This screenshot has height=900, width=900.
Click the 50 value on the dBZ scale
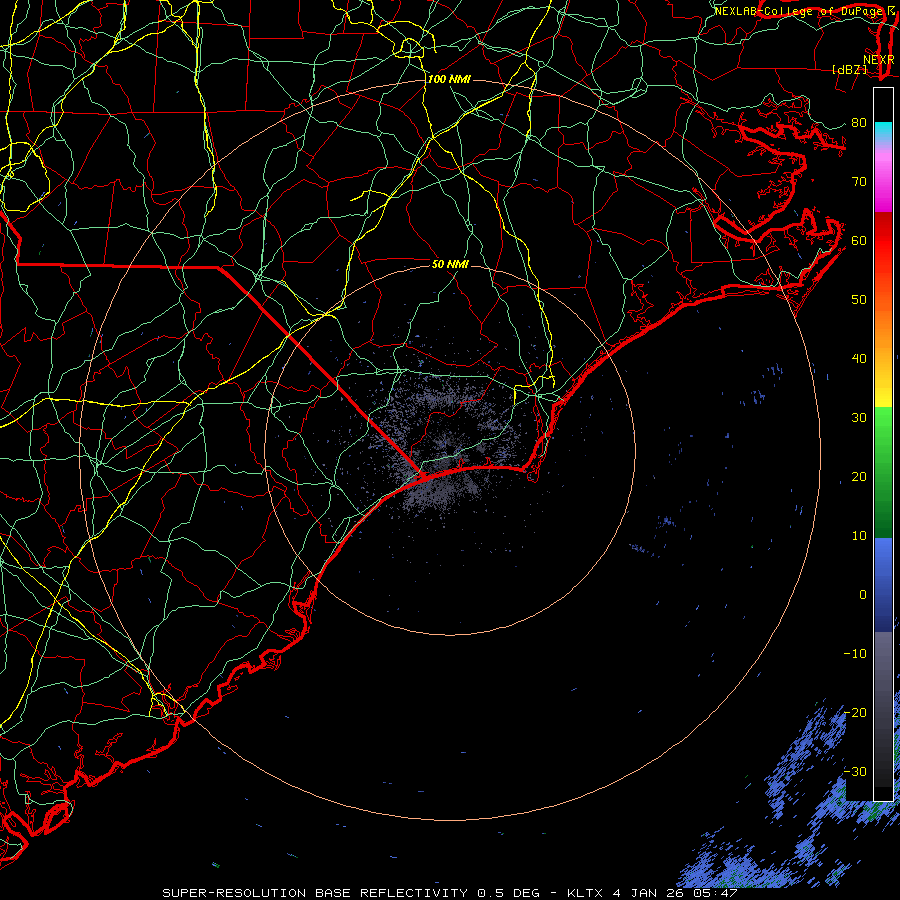pos(859,300)
